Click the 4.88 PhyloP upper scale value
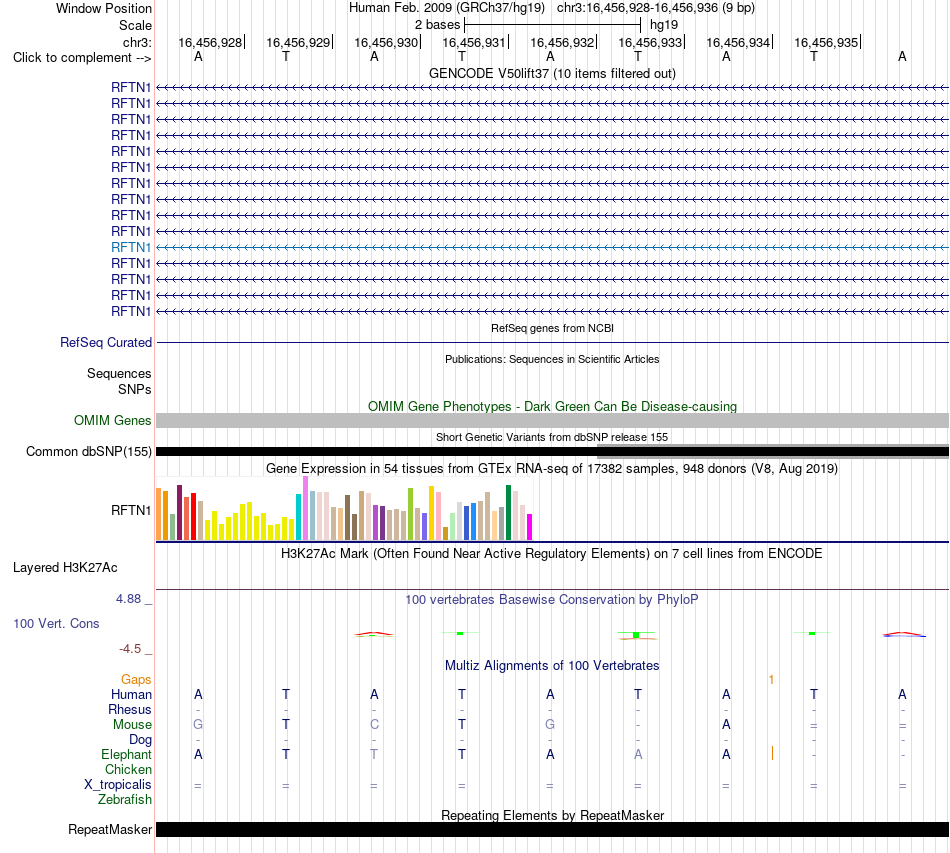 (x=128, y=599)
